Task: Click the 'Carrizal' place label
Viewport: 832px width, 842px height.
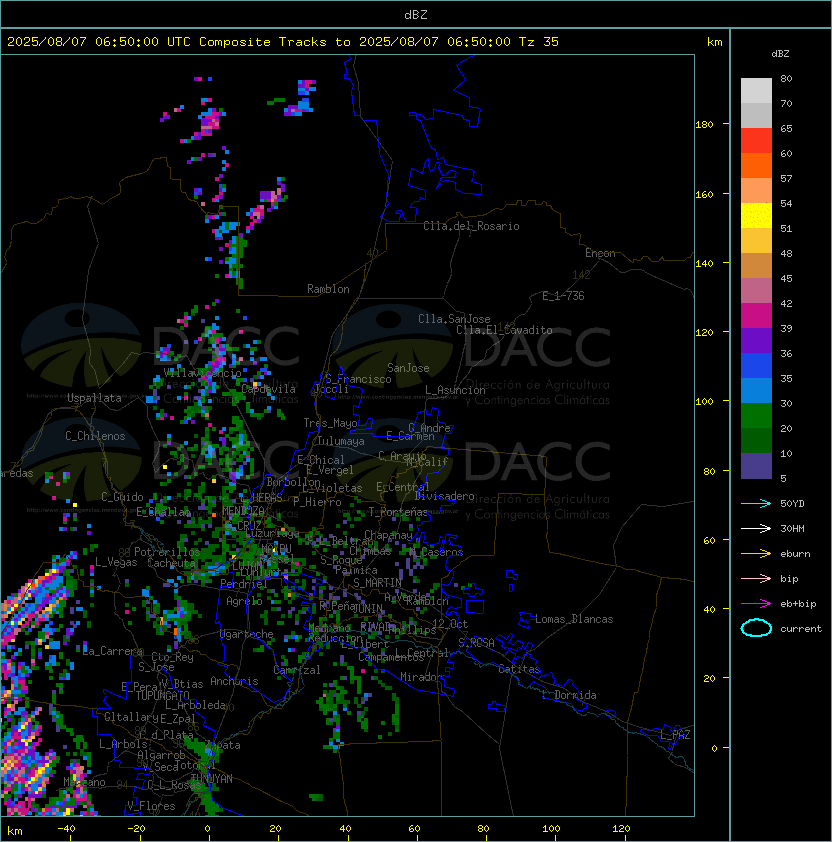Action: pos(296,670)
